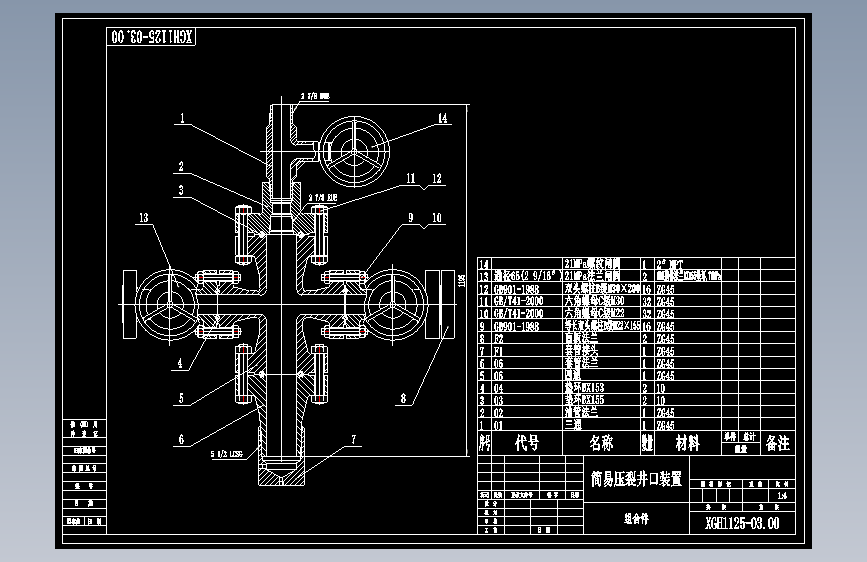
Task: Click the 名称 column header
Action: point(601,443)
